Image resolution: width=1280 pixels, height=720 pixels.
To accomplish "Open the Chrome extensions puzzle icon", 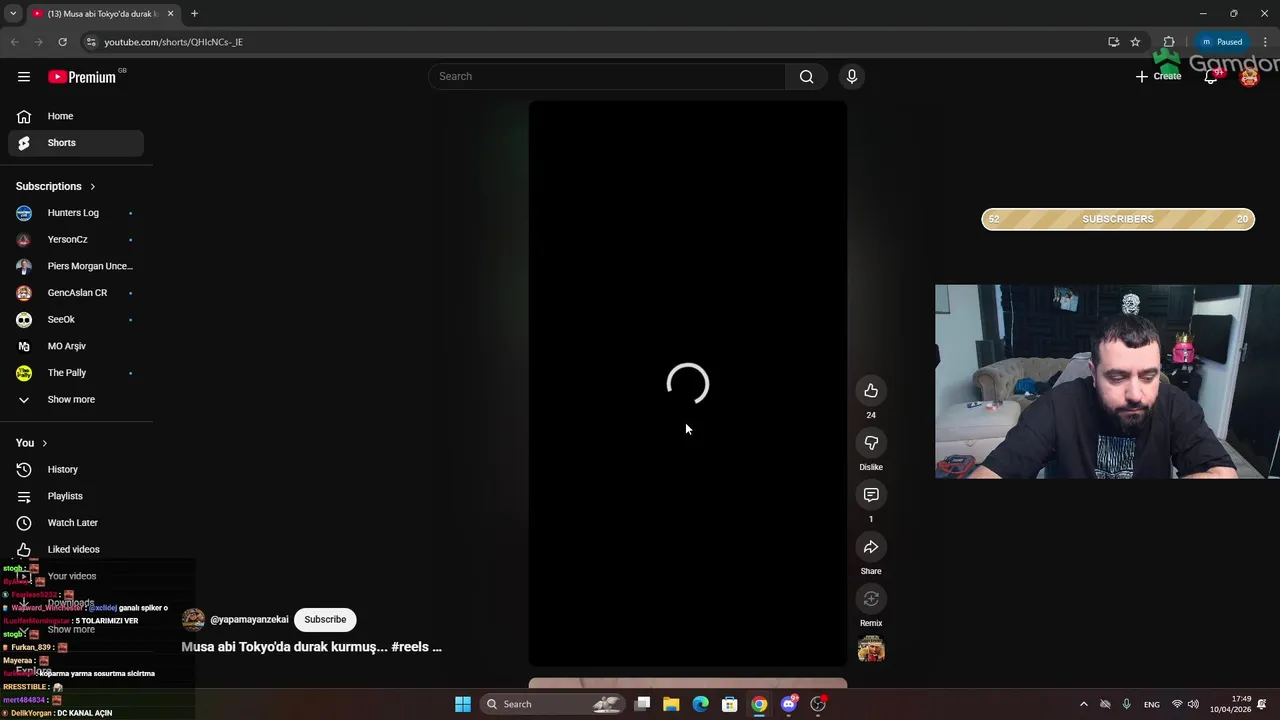I will (x=1169, y=42).
